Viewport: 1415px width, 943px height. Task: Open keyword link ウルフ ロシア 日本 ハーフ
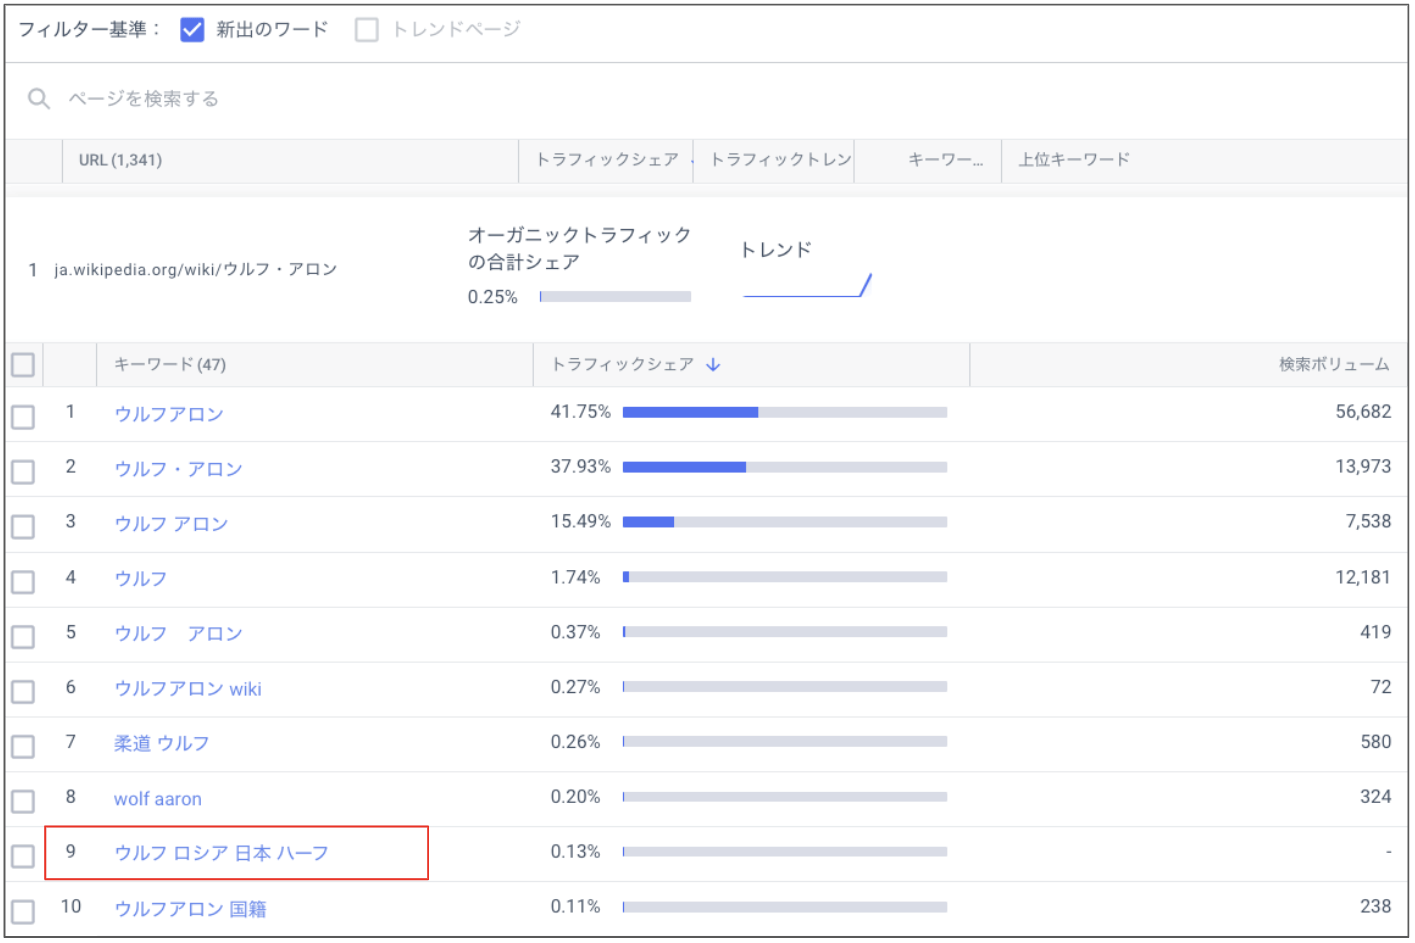pos(221,853)
